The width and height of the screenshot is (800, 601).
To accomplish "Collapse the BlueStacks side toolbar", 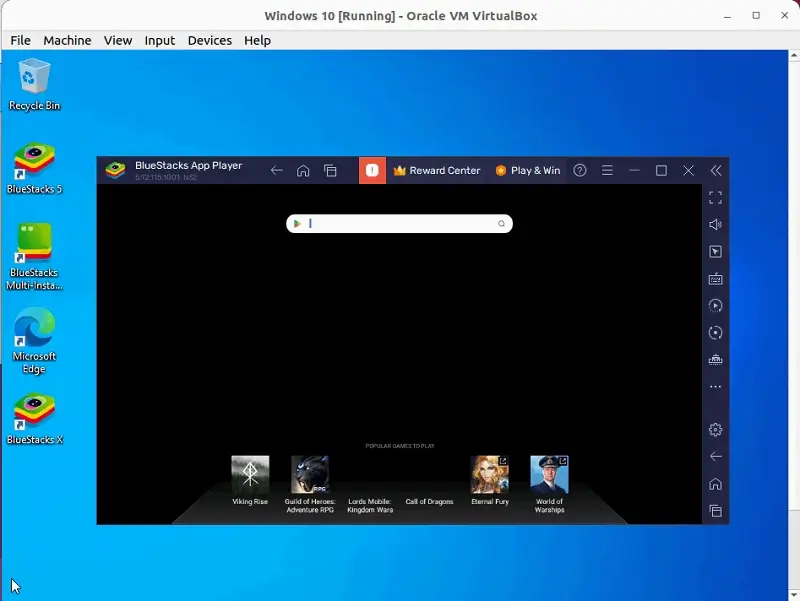I will (716, 170).
